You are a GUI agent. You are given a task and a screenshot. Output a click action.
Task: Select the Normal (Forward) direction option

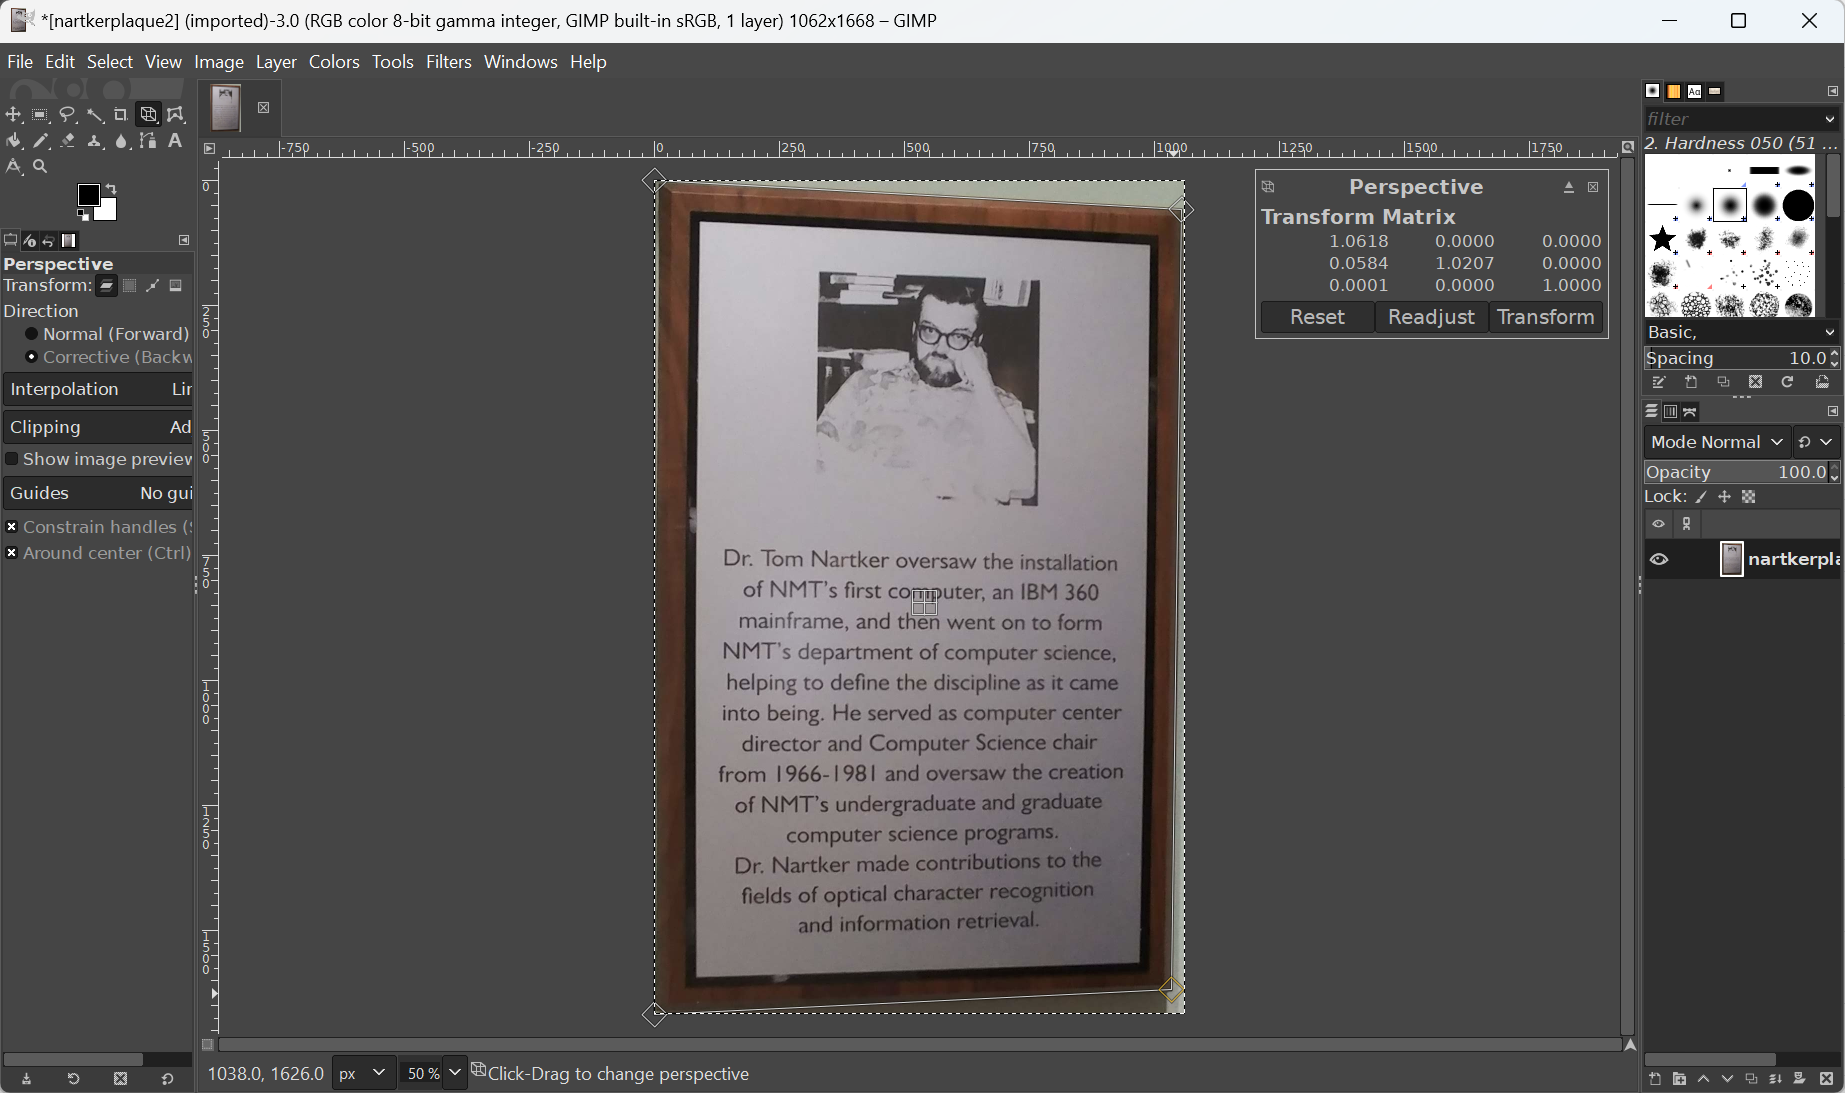(32, 334)
